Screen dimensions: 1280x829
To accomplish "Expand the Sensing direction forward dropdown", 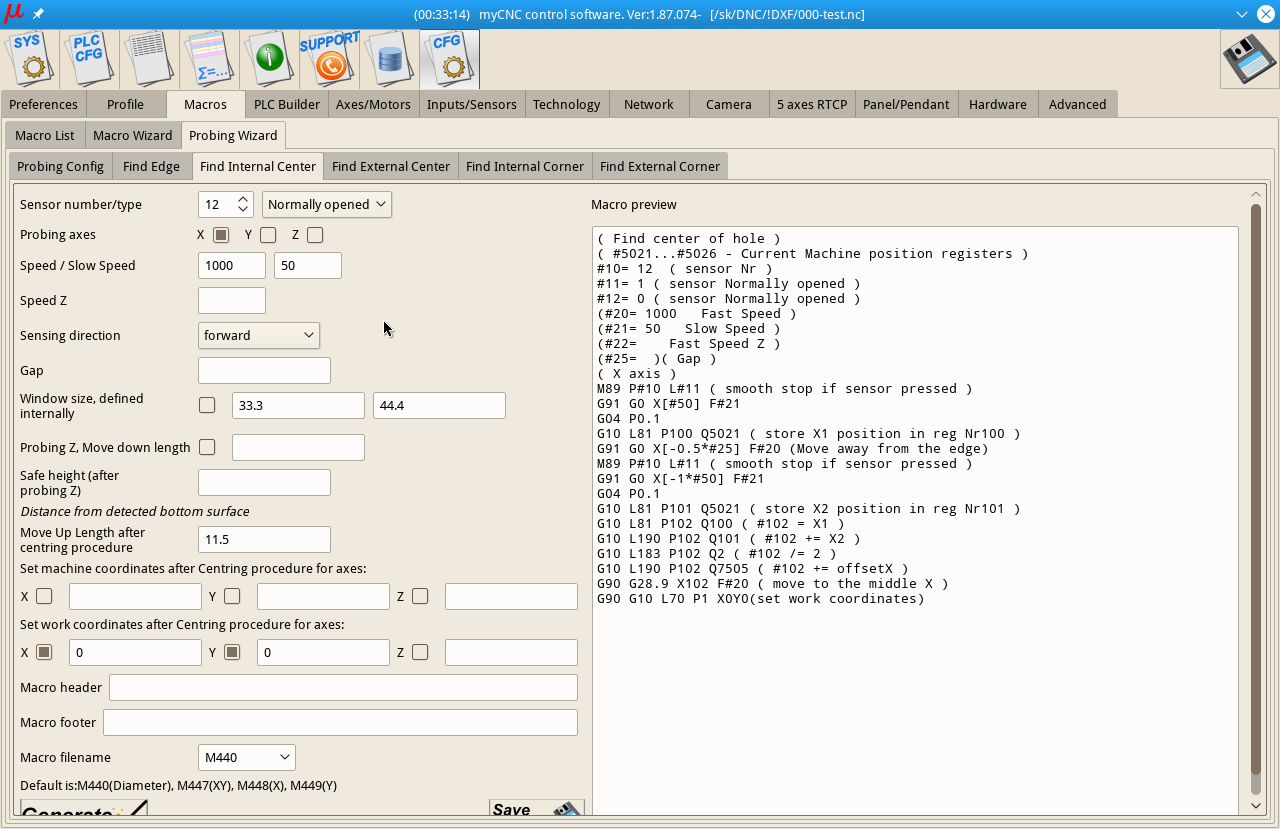I will pyautogui.click(x=259, y=335).
